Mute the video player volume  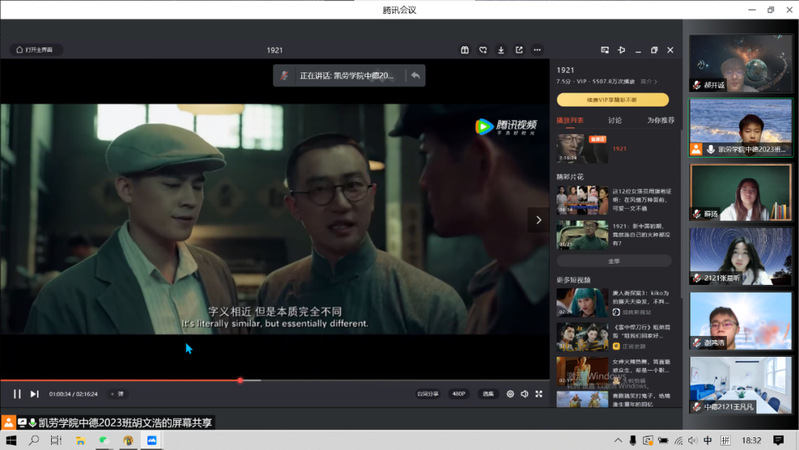(524, 394)
